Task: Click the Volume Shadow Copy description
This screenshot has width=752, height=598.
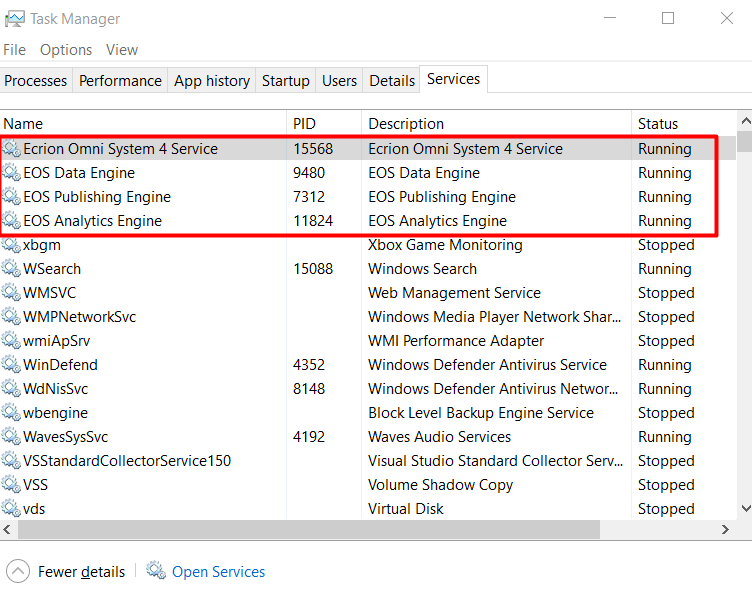Action: 440,484
